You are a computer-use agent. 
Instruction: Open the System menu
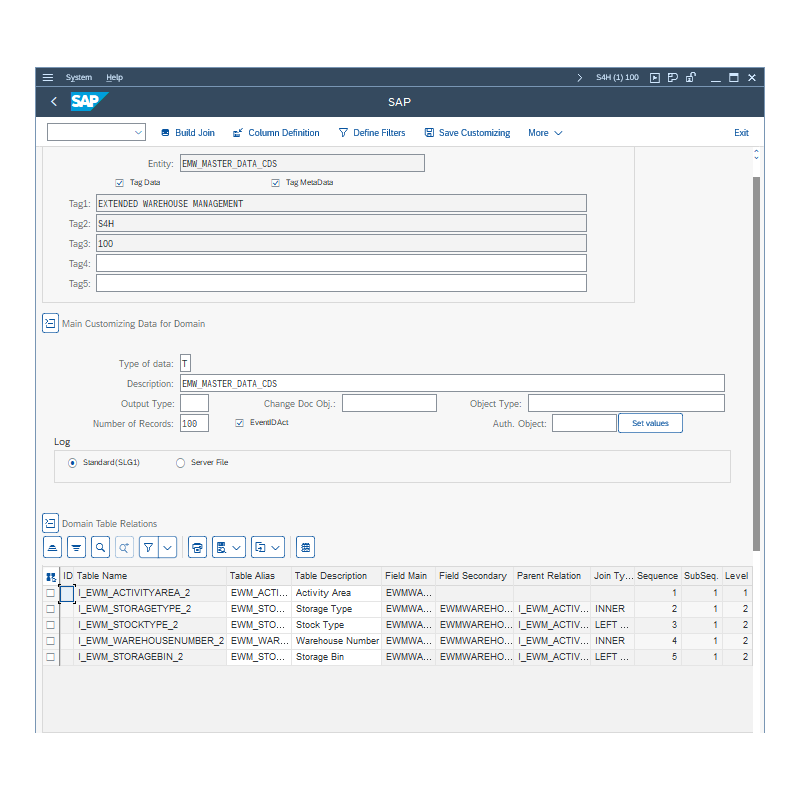79,77
